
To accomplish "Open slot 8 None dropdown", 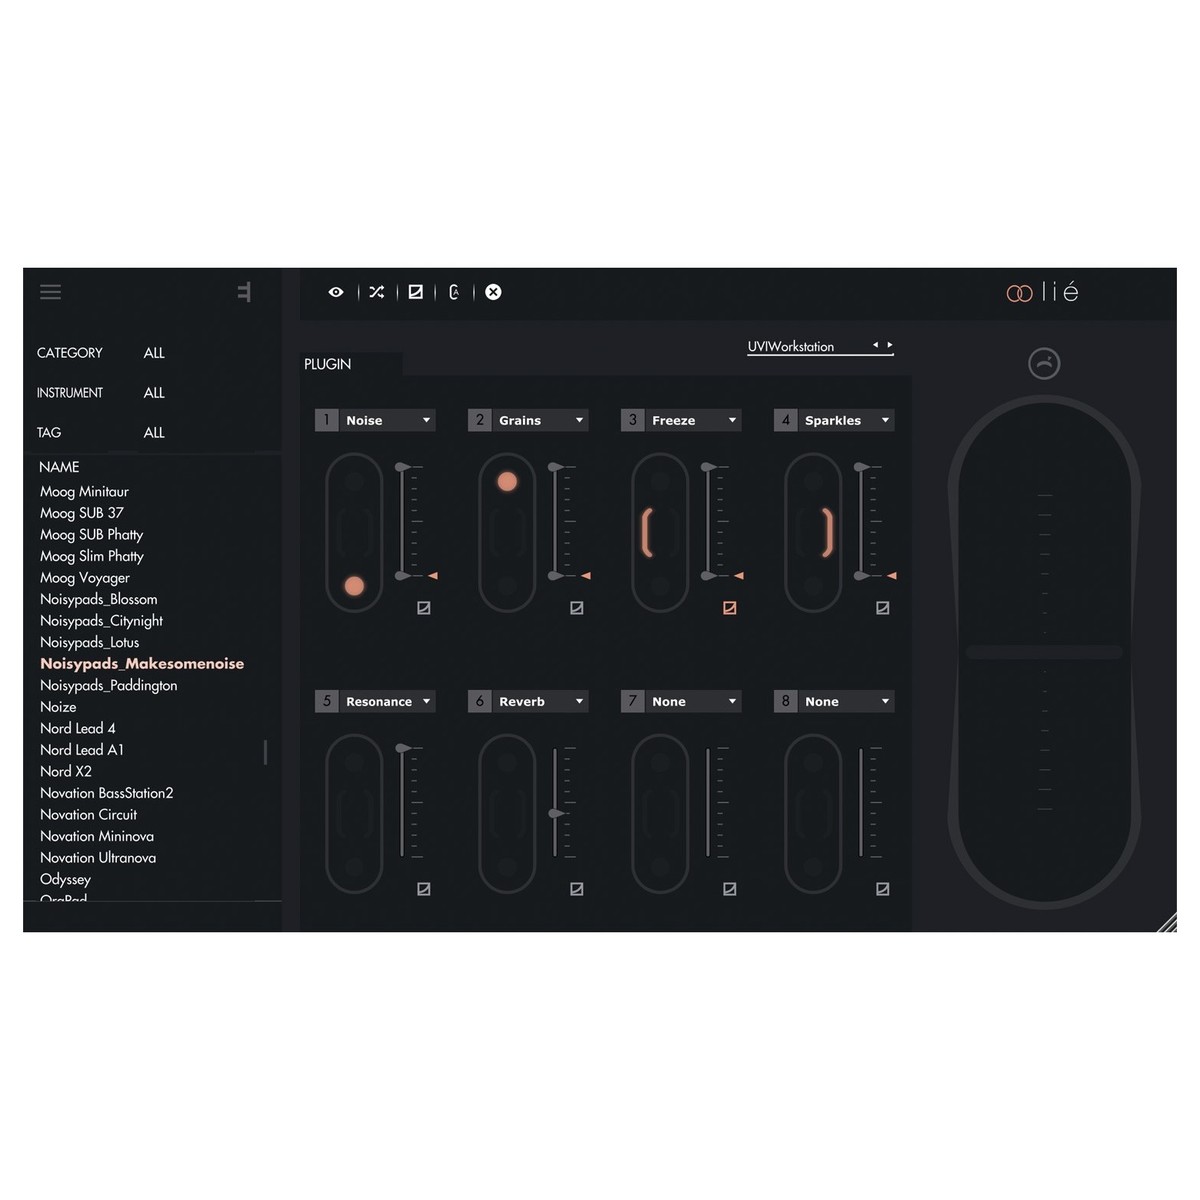I will 834,701.
